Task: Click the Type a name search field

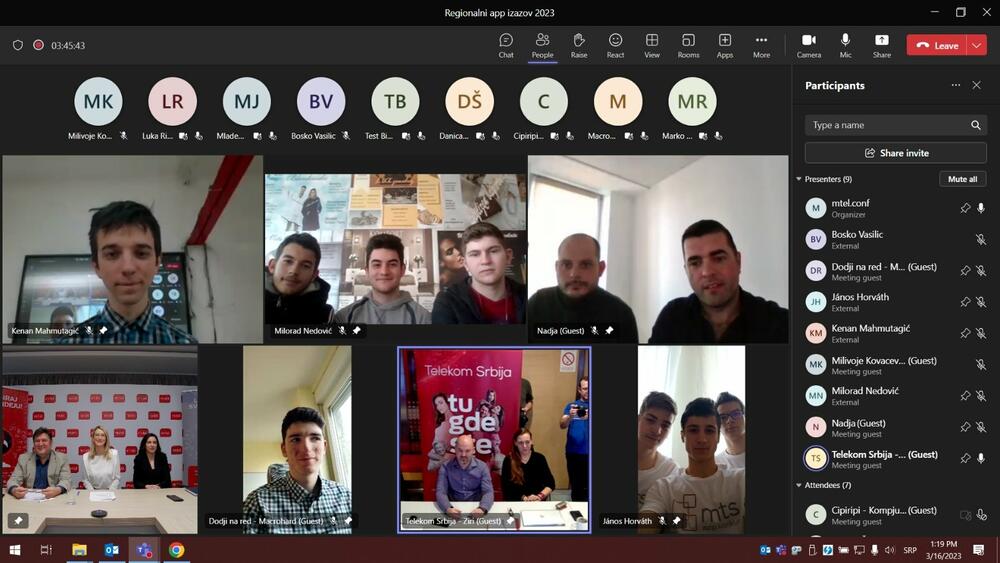Action: pyautogui.click(x=887, y=125)
